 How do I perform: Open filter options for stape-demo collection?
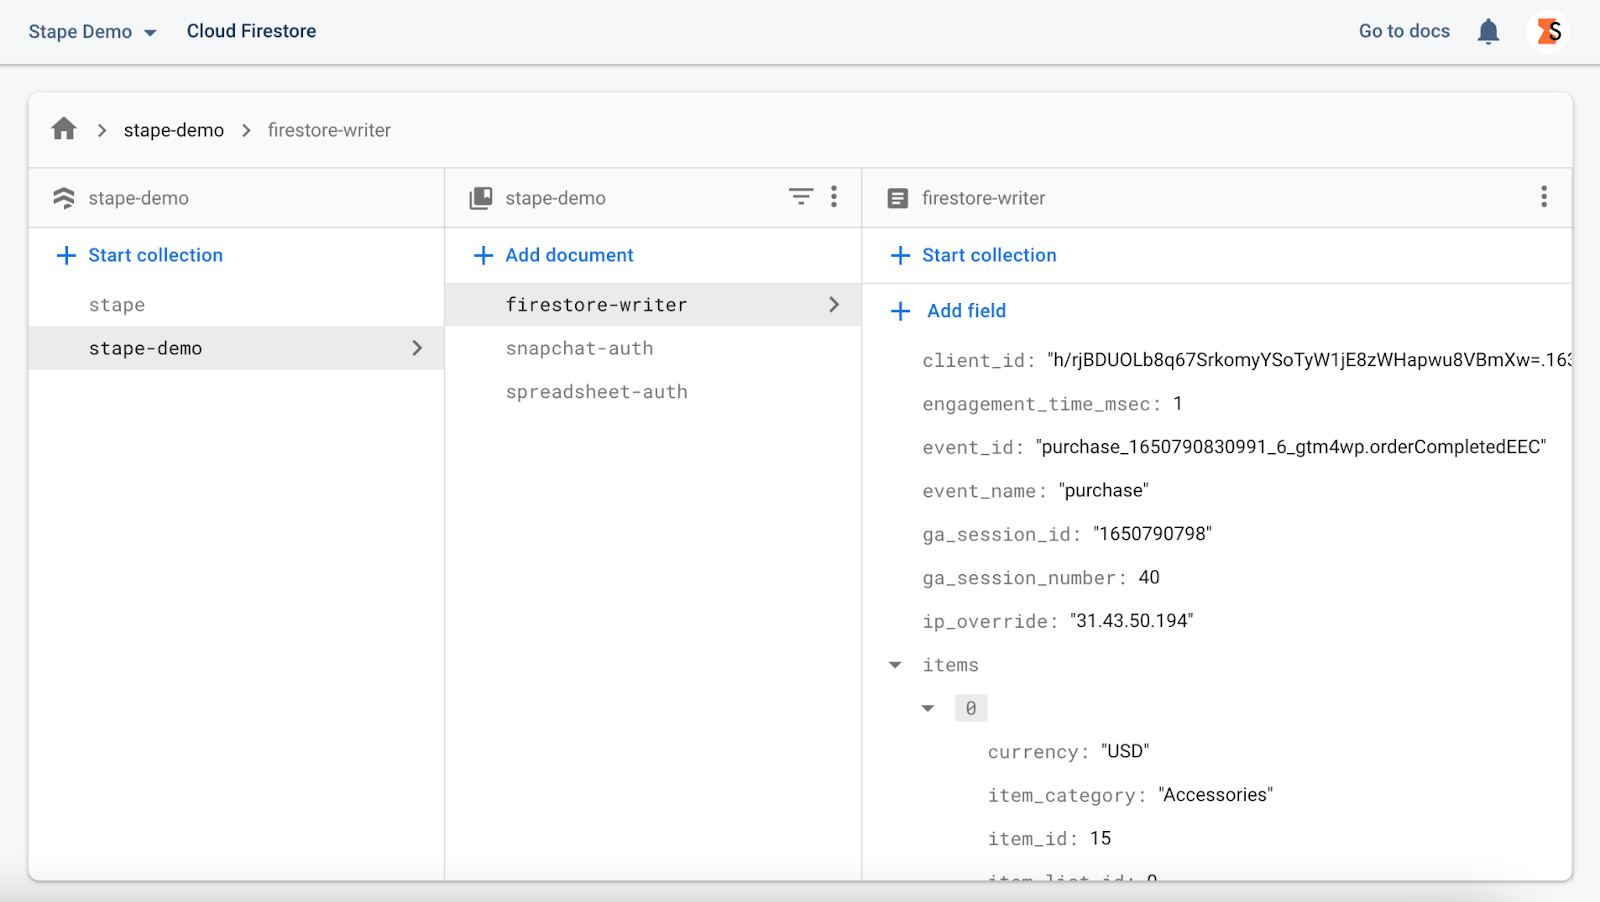801,197
